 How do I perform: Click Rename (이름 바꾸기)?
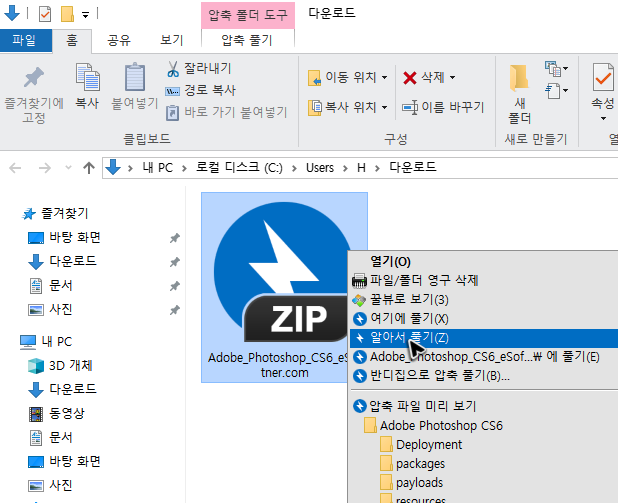pyautogui.click(x=443, y=107)
